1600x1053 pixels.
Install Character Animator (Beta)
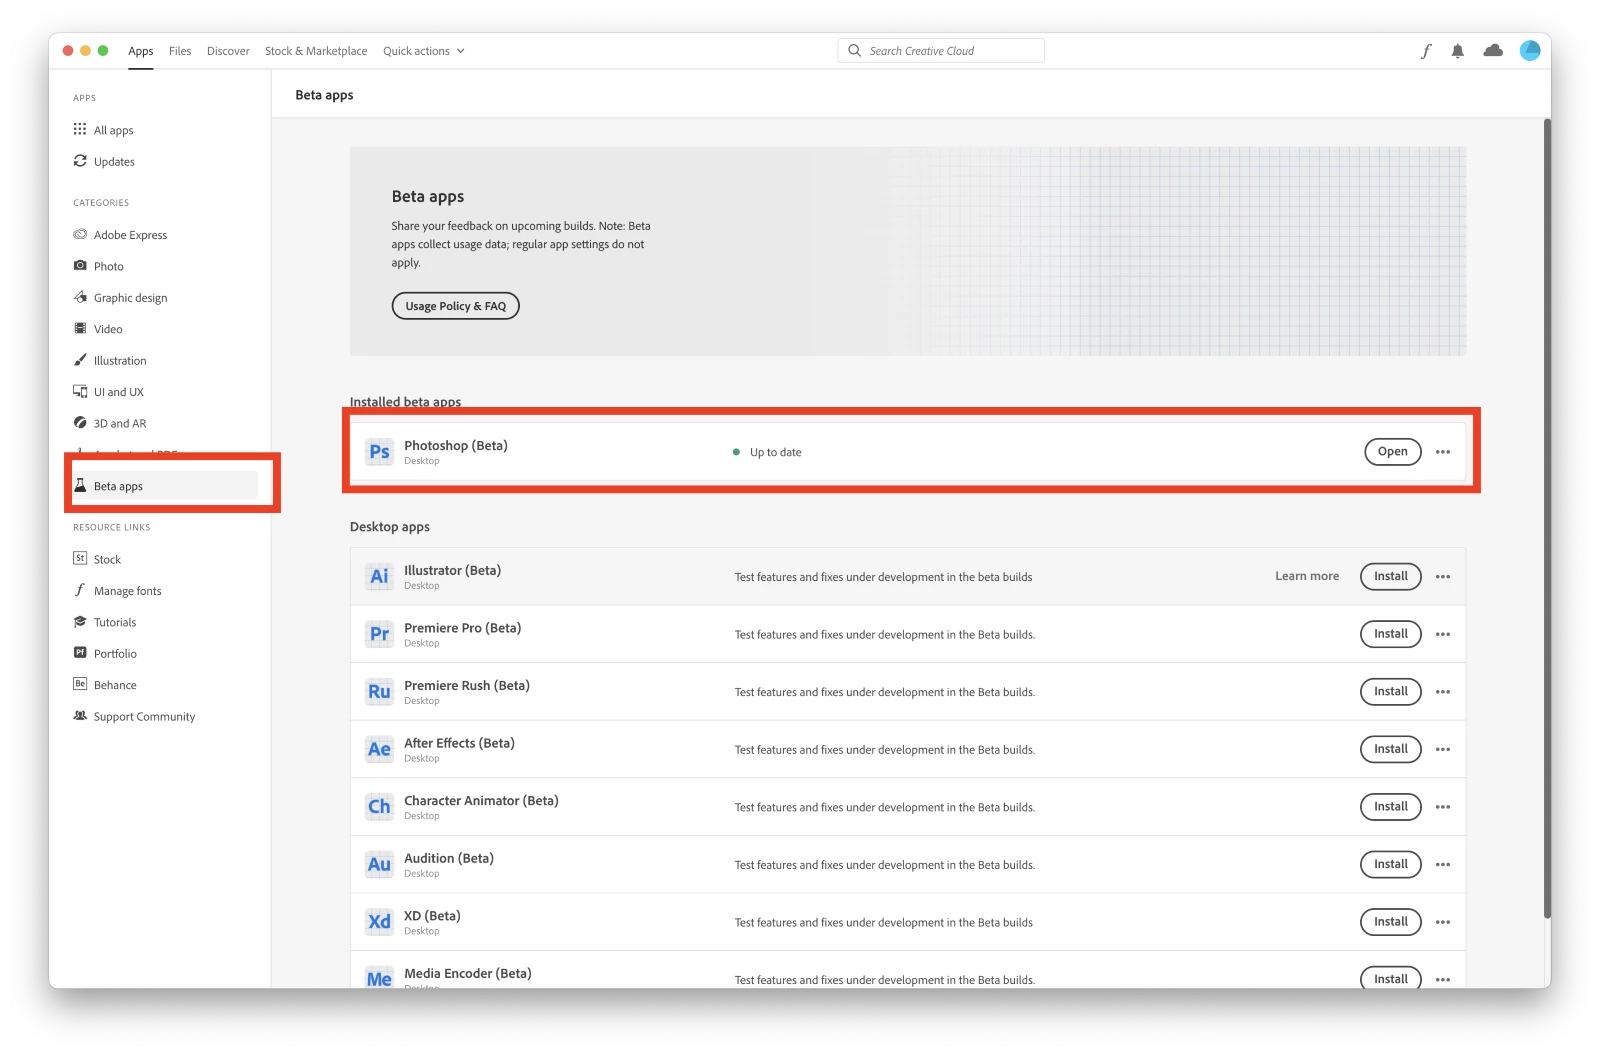pyautogui.click(x=1391, y=807)
